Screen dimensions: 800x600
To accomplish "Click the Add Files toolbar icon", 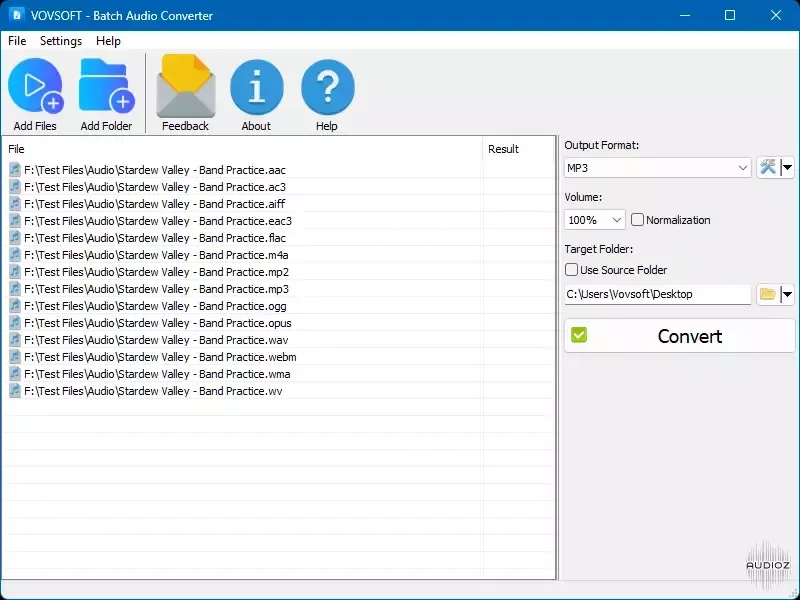I will click(x=35, y=85).
